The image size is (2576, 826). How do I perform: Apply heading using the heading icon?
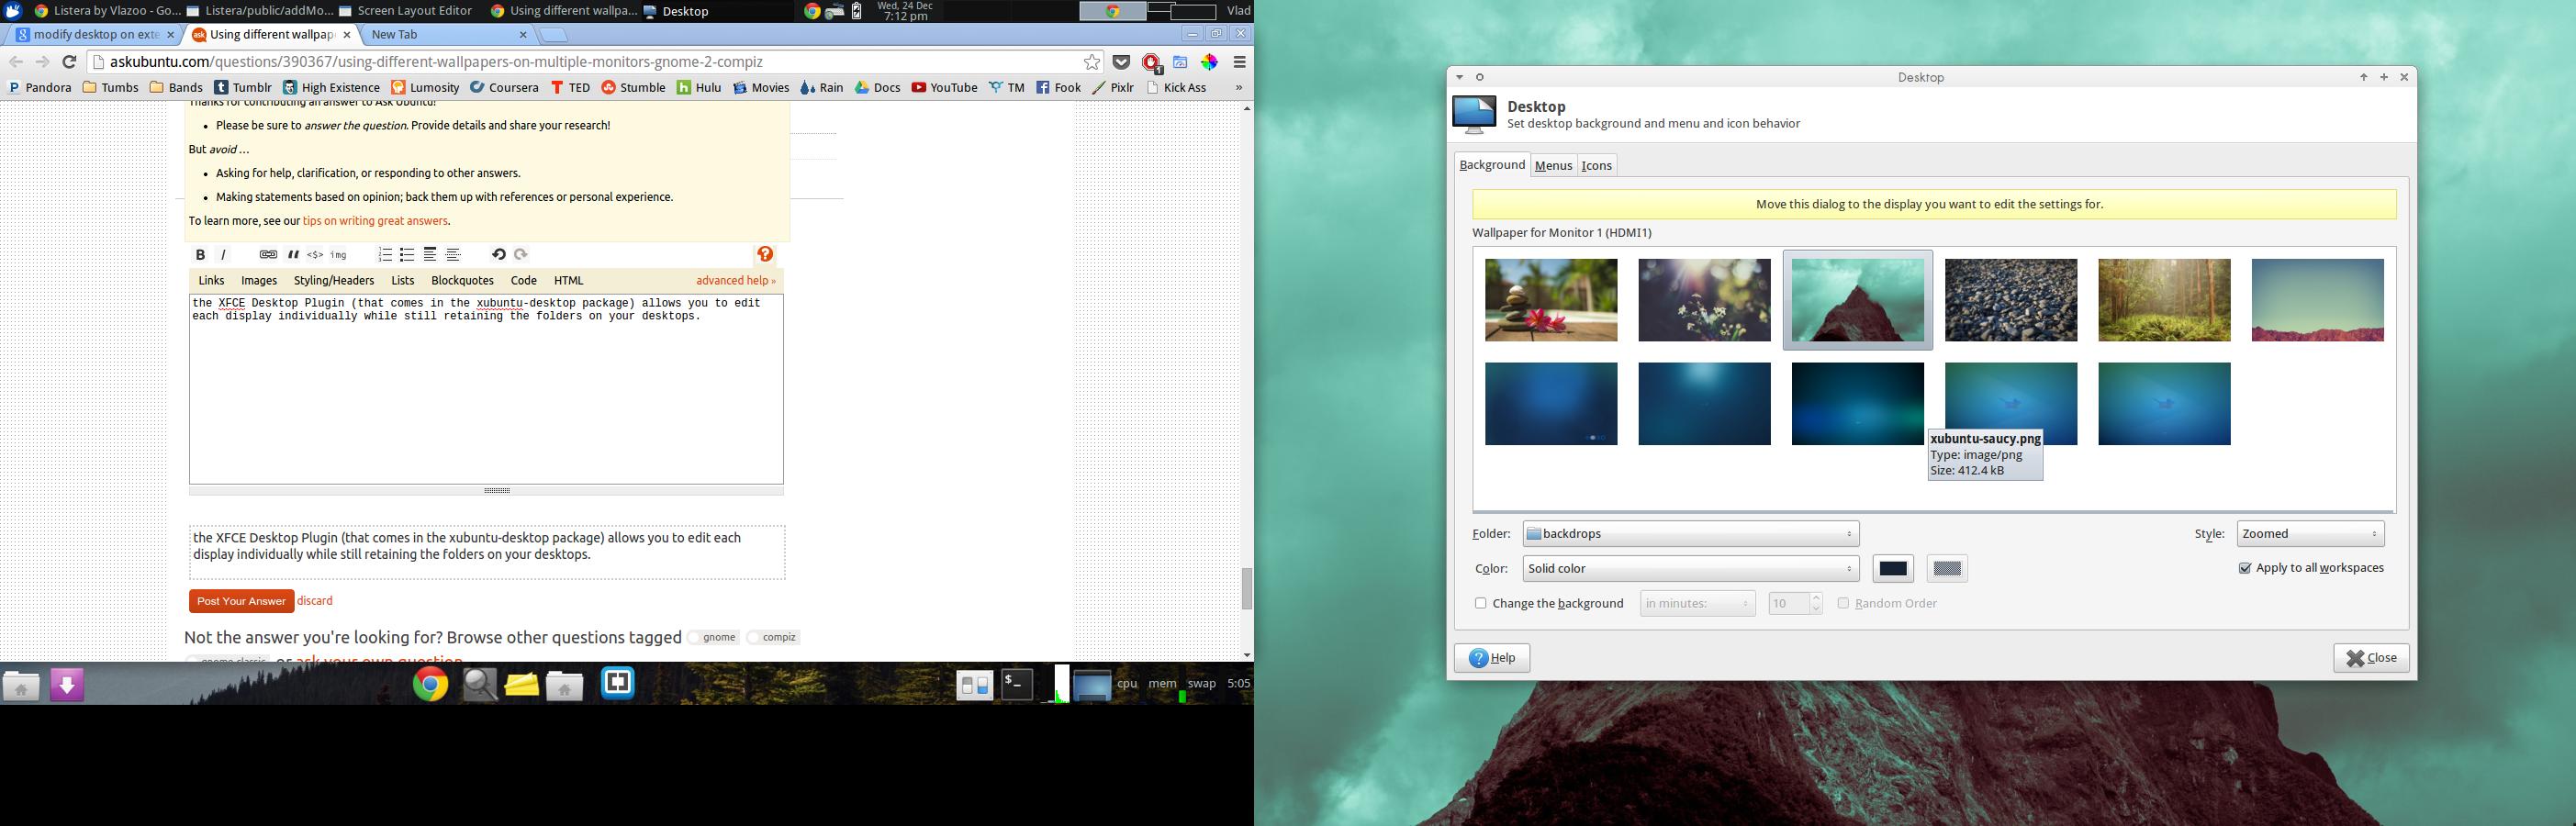[430, 255]
